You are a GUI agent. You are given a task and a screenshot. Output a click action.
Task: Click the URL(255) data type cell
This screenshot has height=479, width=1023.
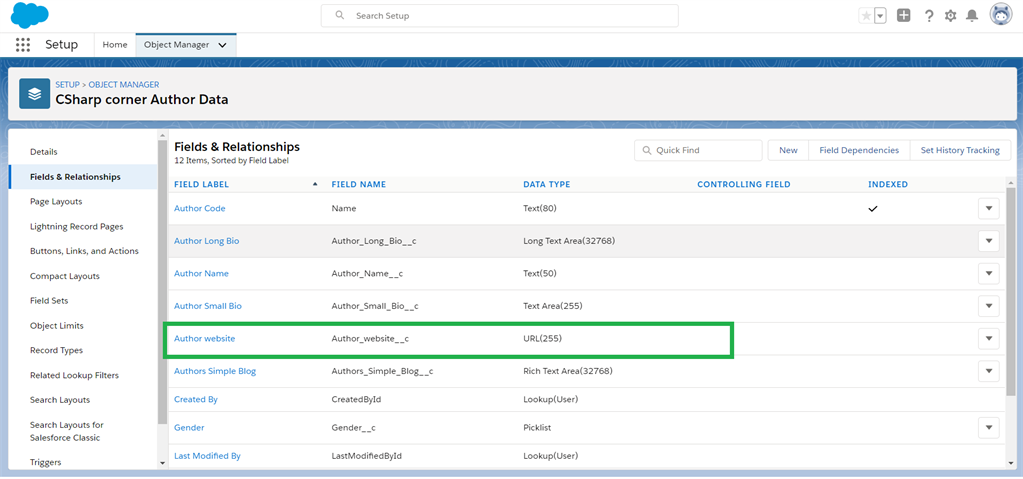543,339
